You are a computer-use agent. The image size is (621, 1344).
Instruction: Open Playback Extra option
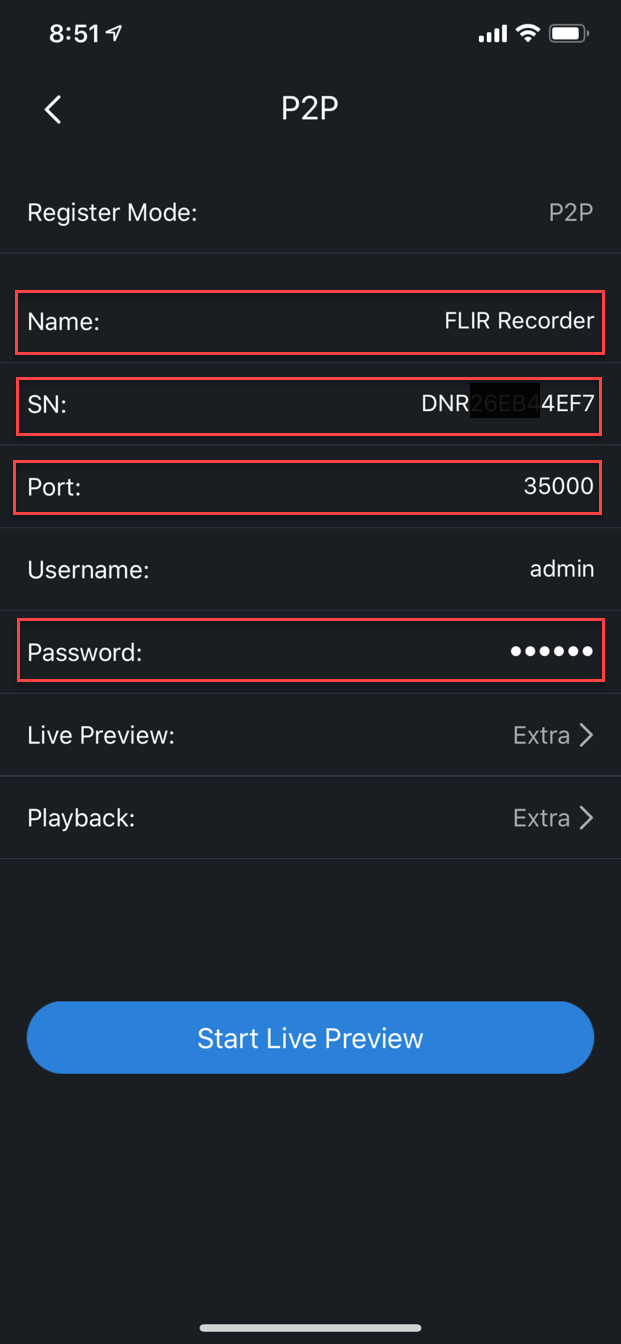coord(541,818)
